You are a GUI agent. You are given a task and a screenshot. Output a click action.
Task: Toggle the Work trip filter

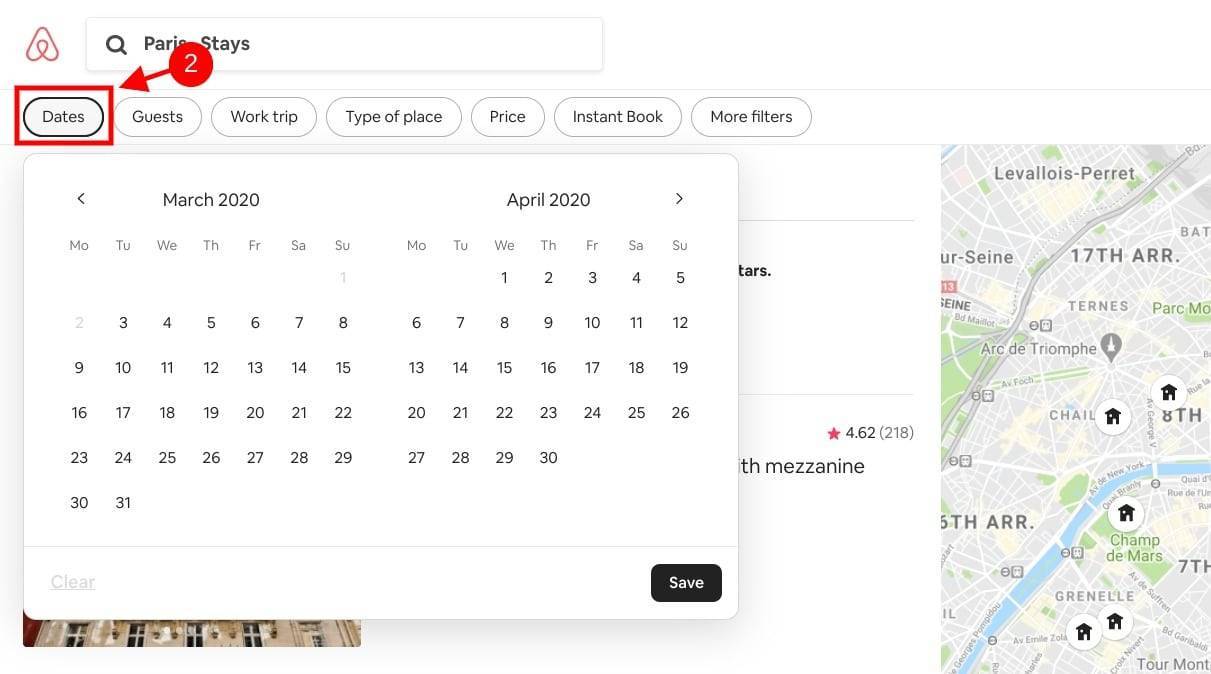click(x=263, y=116)
